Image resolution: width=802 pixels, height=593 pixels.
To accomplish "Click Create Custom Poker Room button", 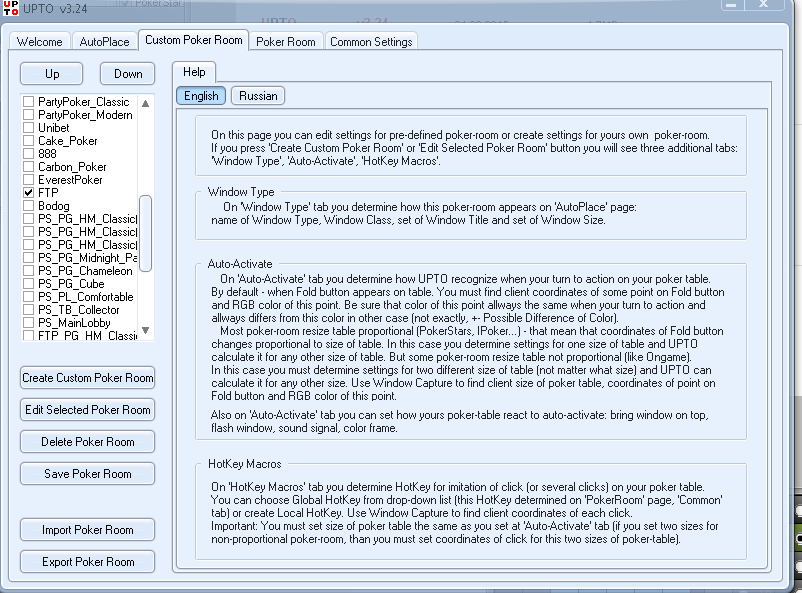I will [87, 378].
